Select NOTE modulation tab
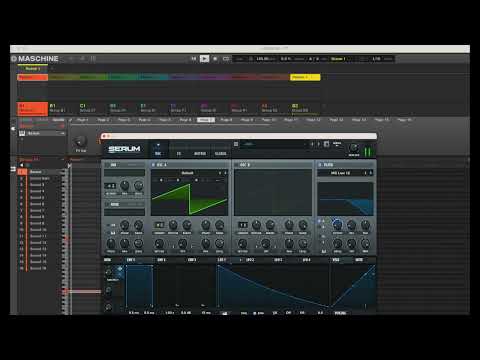 pos(359,260)
